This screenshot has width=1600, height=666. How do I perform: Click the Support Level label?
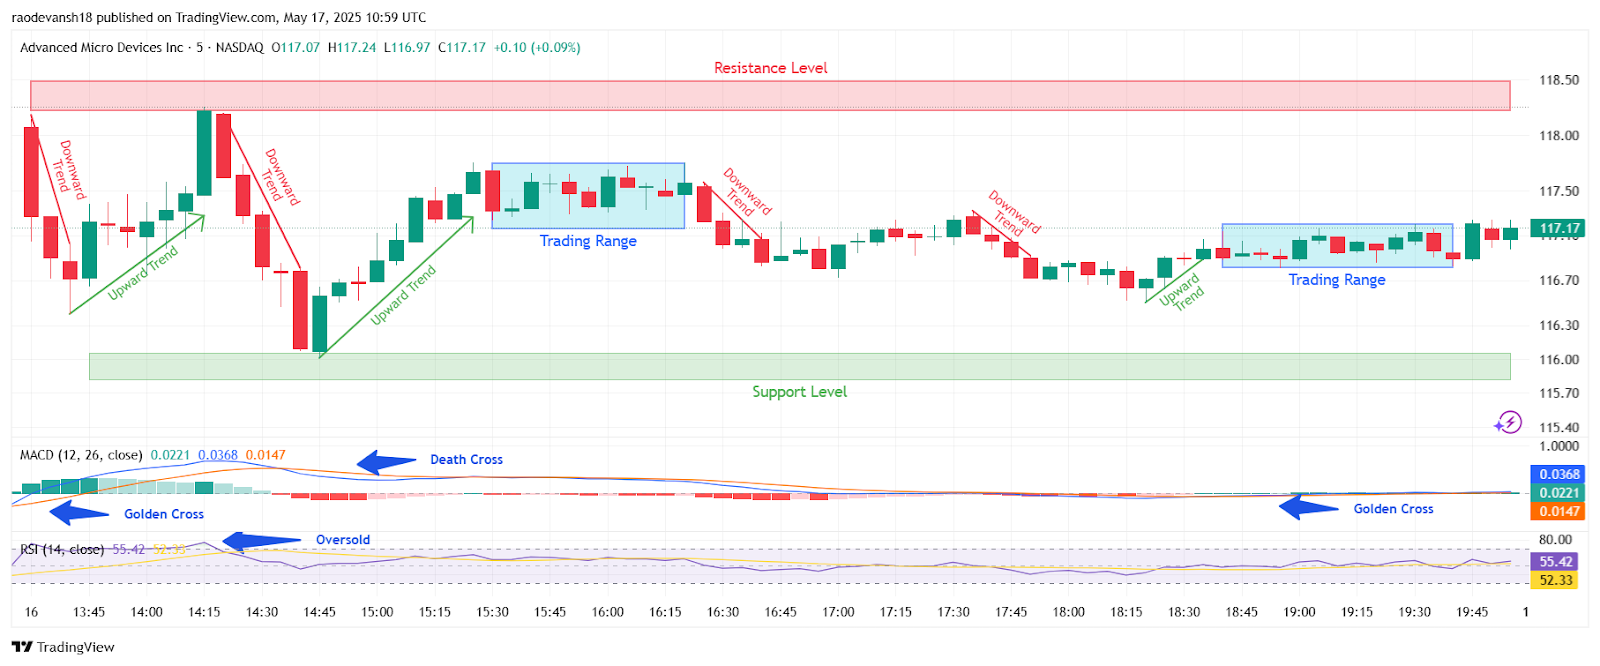[x=799, y=392]
